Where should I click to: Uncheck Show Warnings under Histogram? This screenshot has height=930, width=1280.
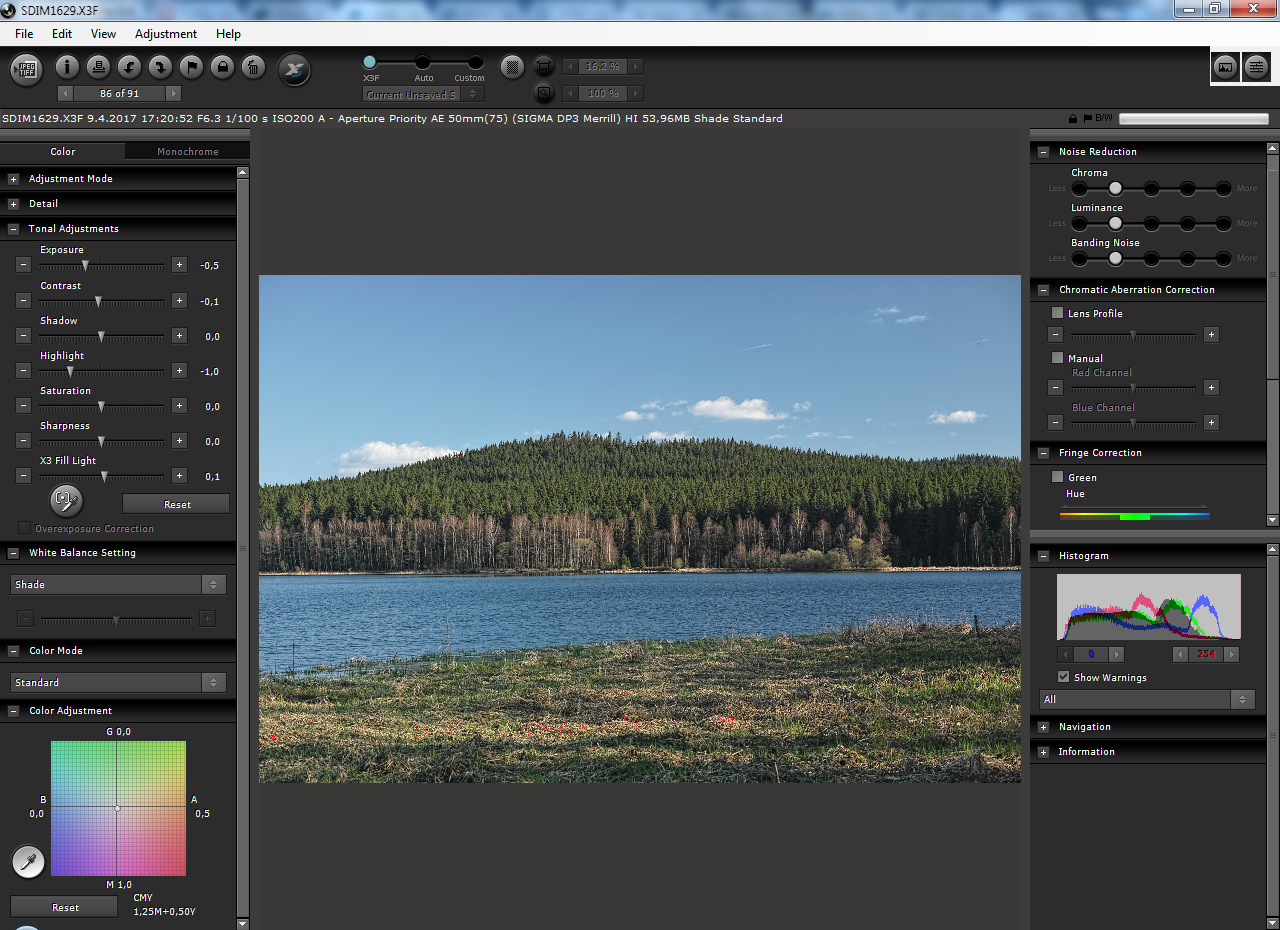[1063, 677]
